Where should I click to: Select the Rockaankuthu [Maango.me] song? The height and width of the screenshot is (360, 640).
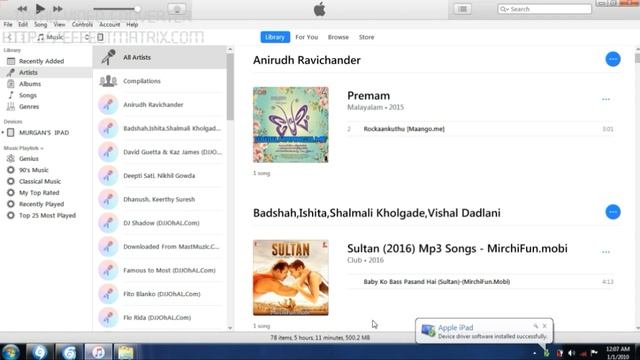coord(480,129)
